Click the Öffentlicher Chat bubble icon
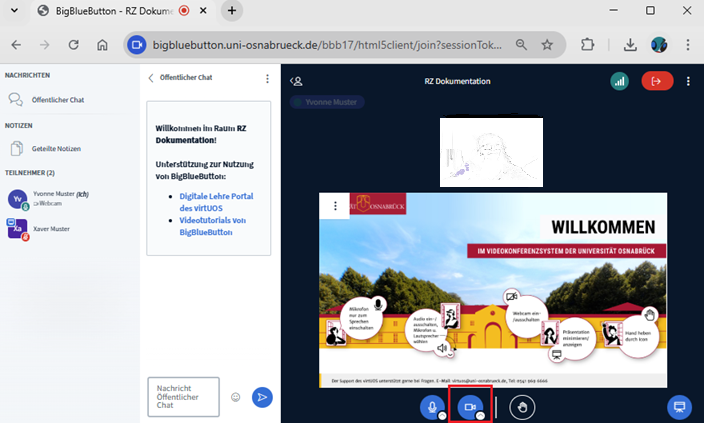Screen dimensions: 704x423 tap(16, 99)
